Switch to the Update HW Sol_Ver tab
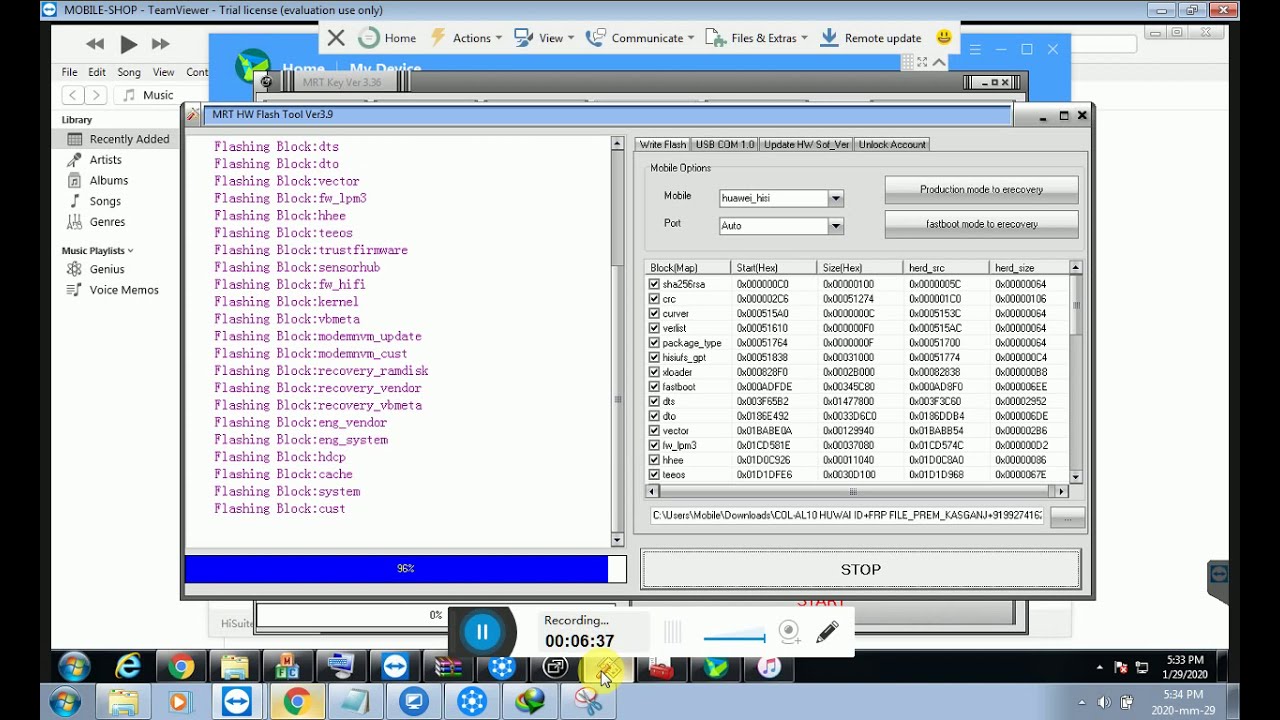Screen dimensions: 1280x720 click(806, 144)
